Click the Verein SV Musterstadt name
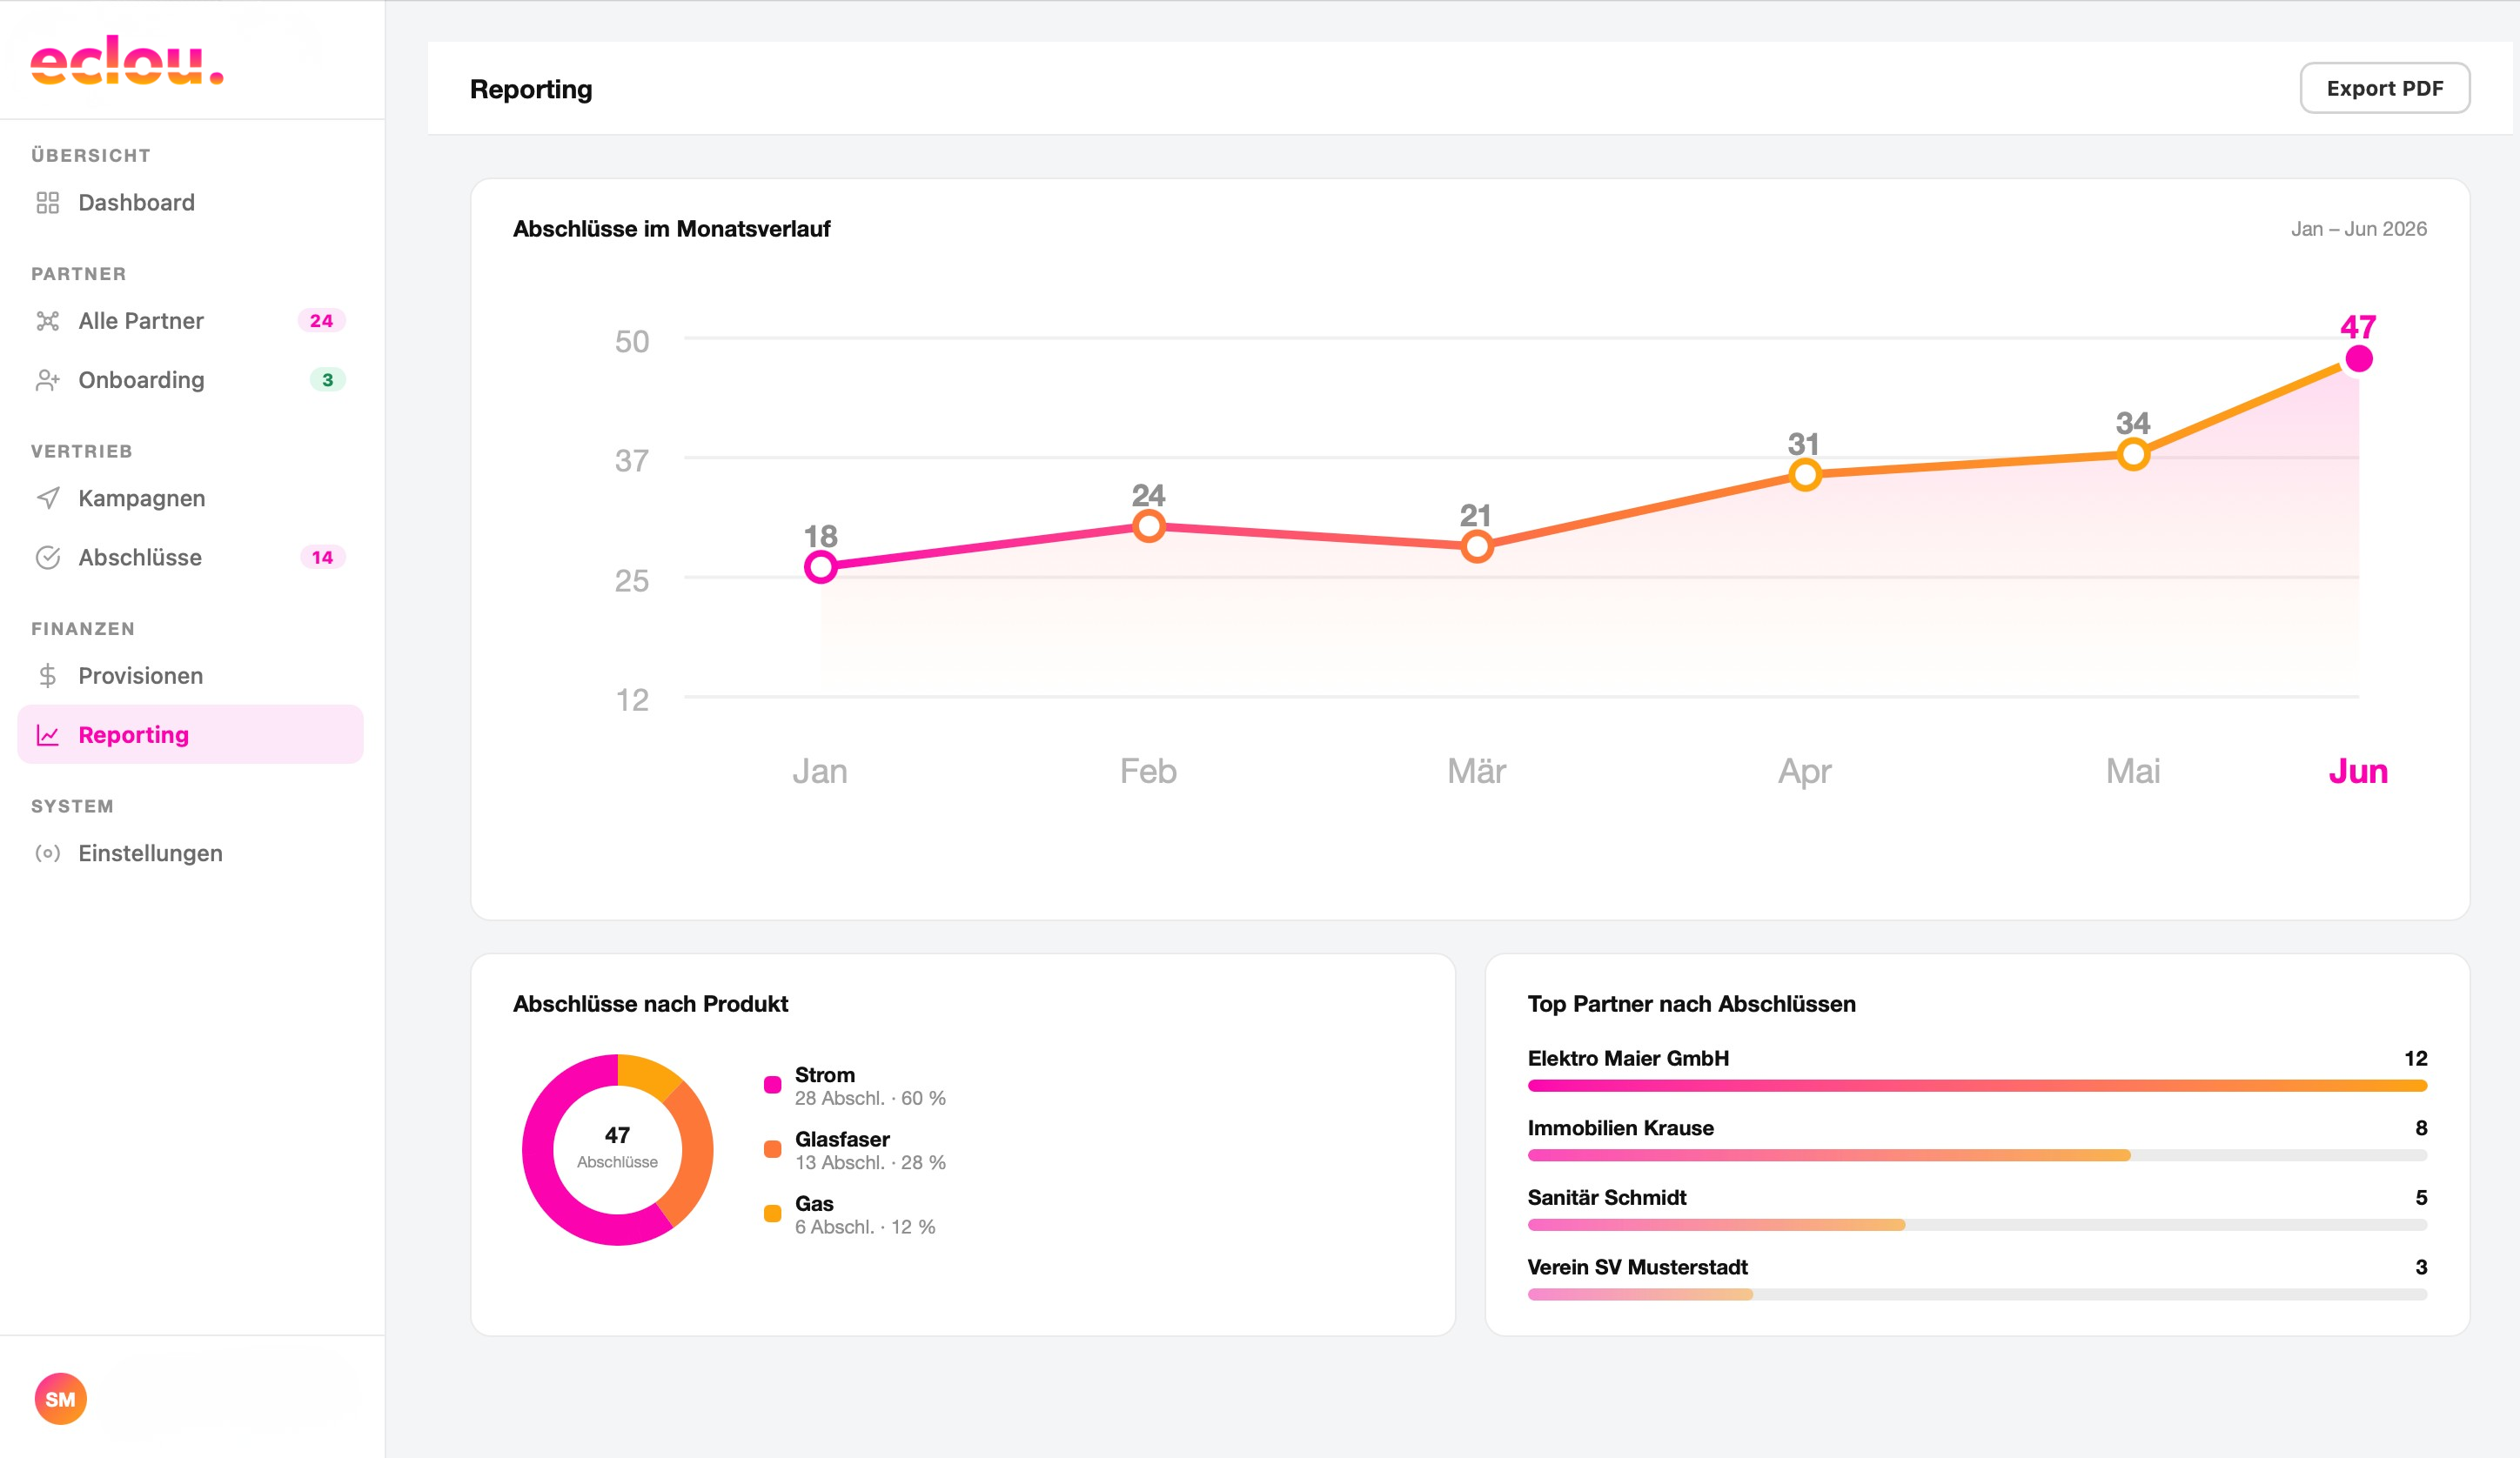The height and width of the screenshot is (1458, 2520). [x=1638, y=1267]
